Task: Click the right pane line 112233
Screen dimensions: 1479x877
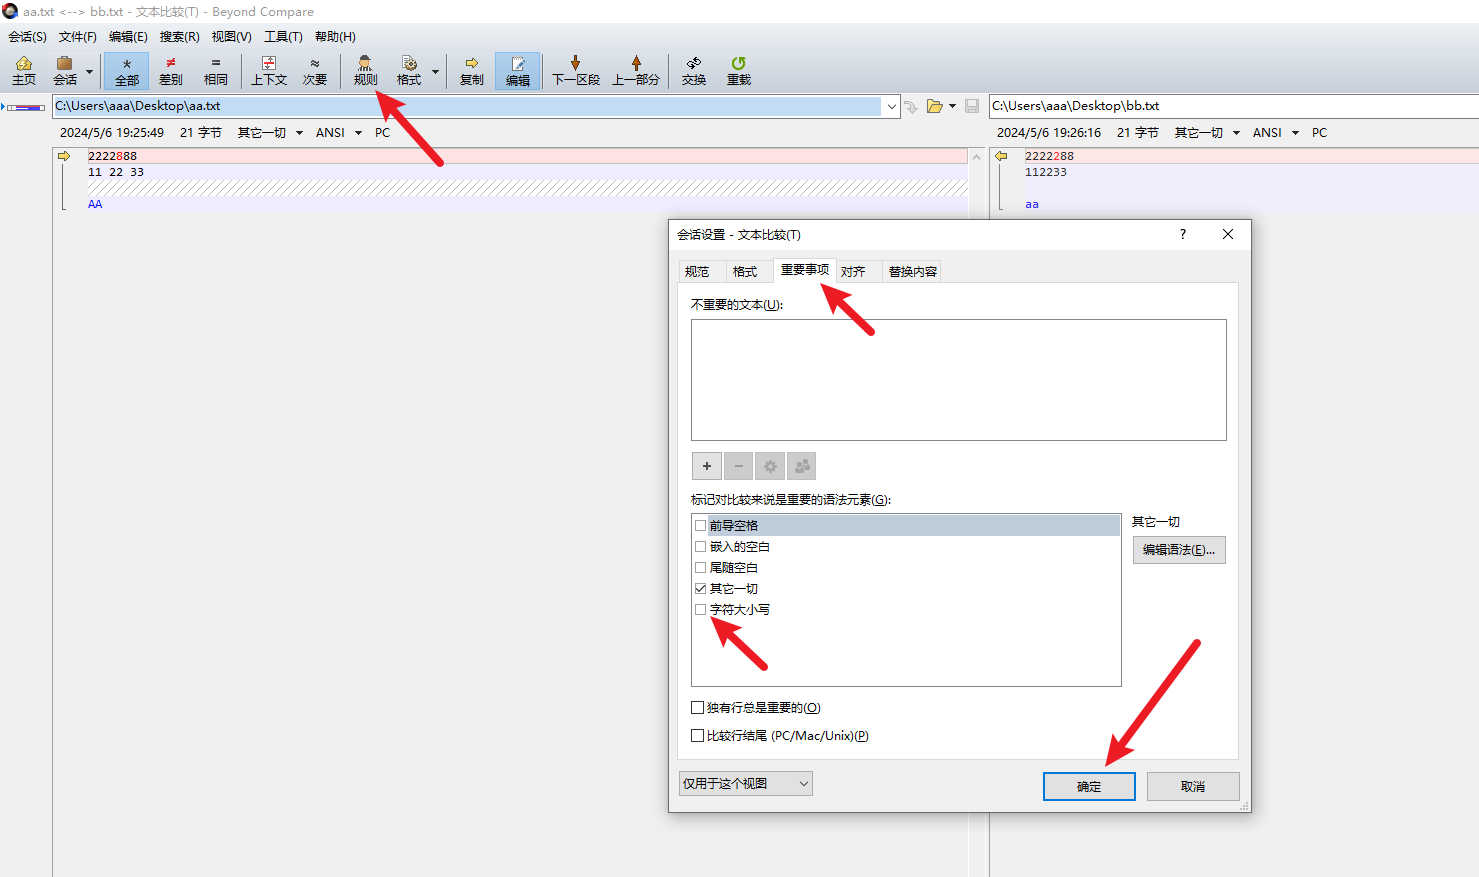Action: click(x=1251, y=172)
